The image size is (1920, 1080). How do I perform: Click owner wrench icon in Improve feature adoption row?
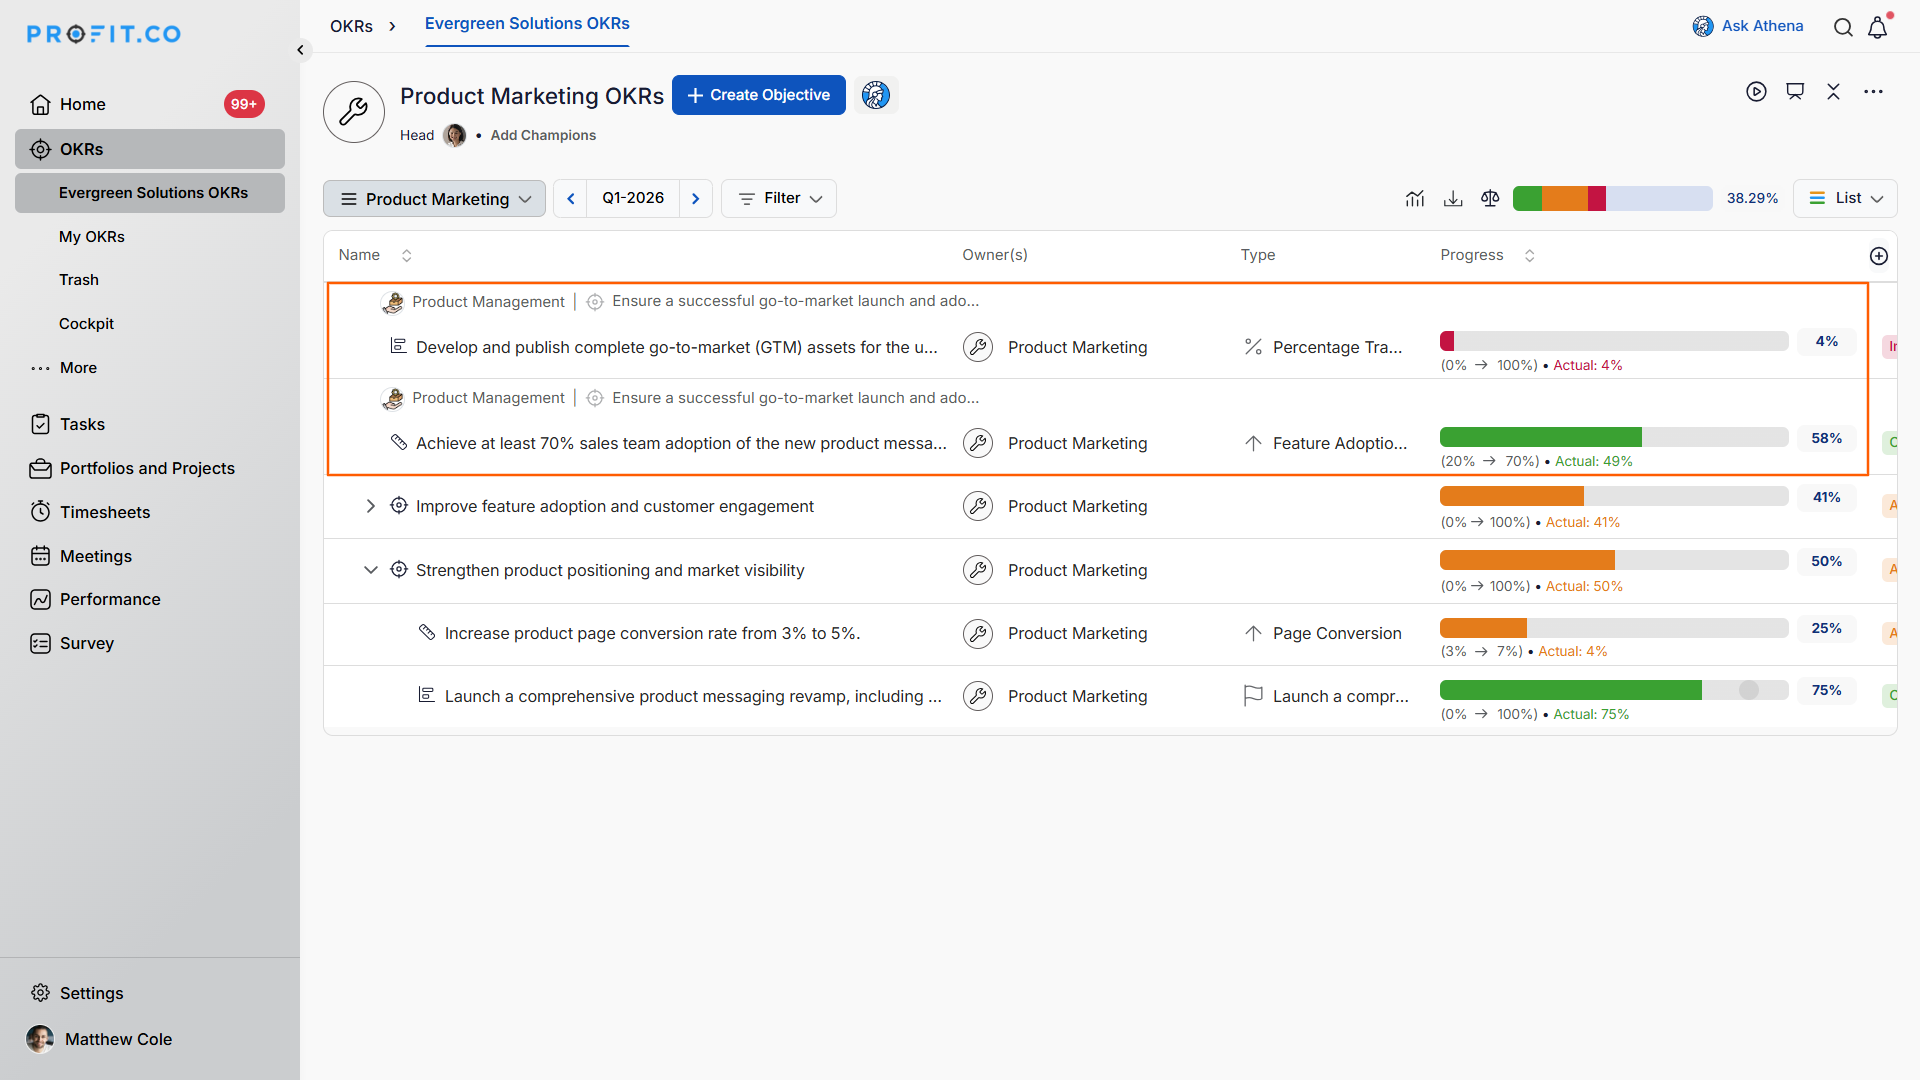pyautogui.click(x=978, y=506)
